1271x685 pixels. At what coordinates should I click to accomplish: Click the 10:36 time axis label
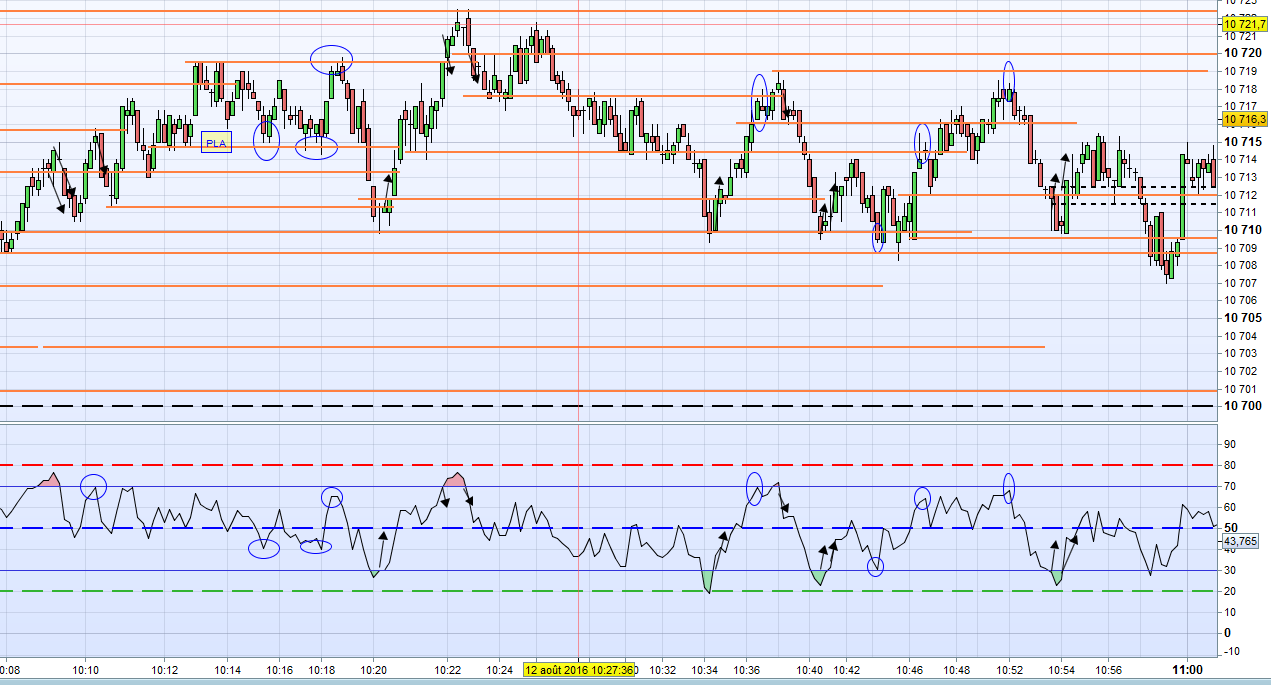click(x=747, y=670)
